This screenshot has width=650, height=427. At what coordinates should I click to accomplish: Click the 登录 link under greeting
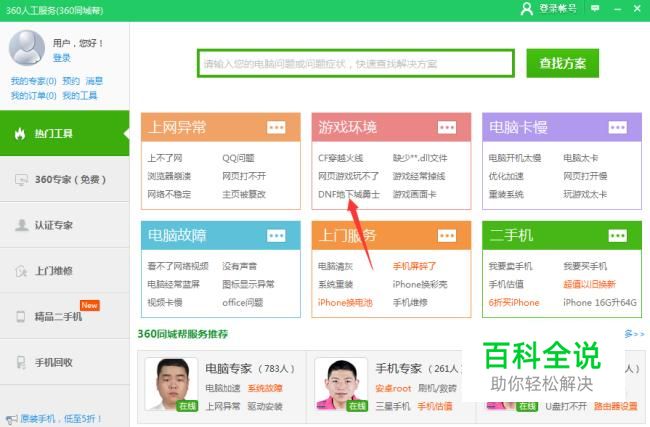tap(62, 58)
